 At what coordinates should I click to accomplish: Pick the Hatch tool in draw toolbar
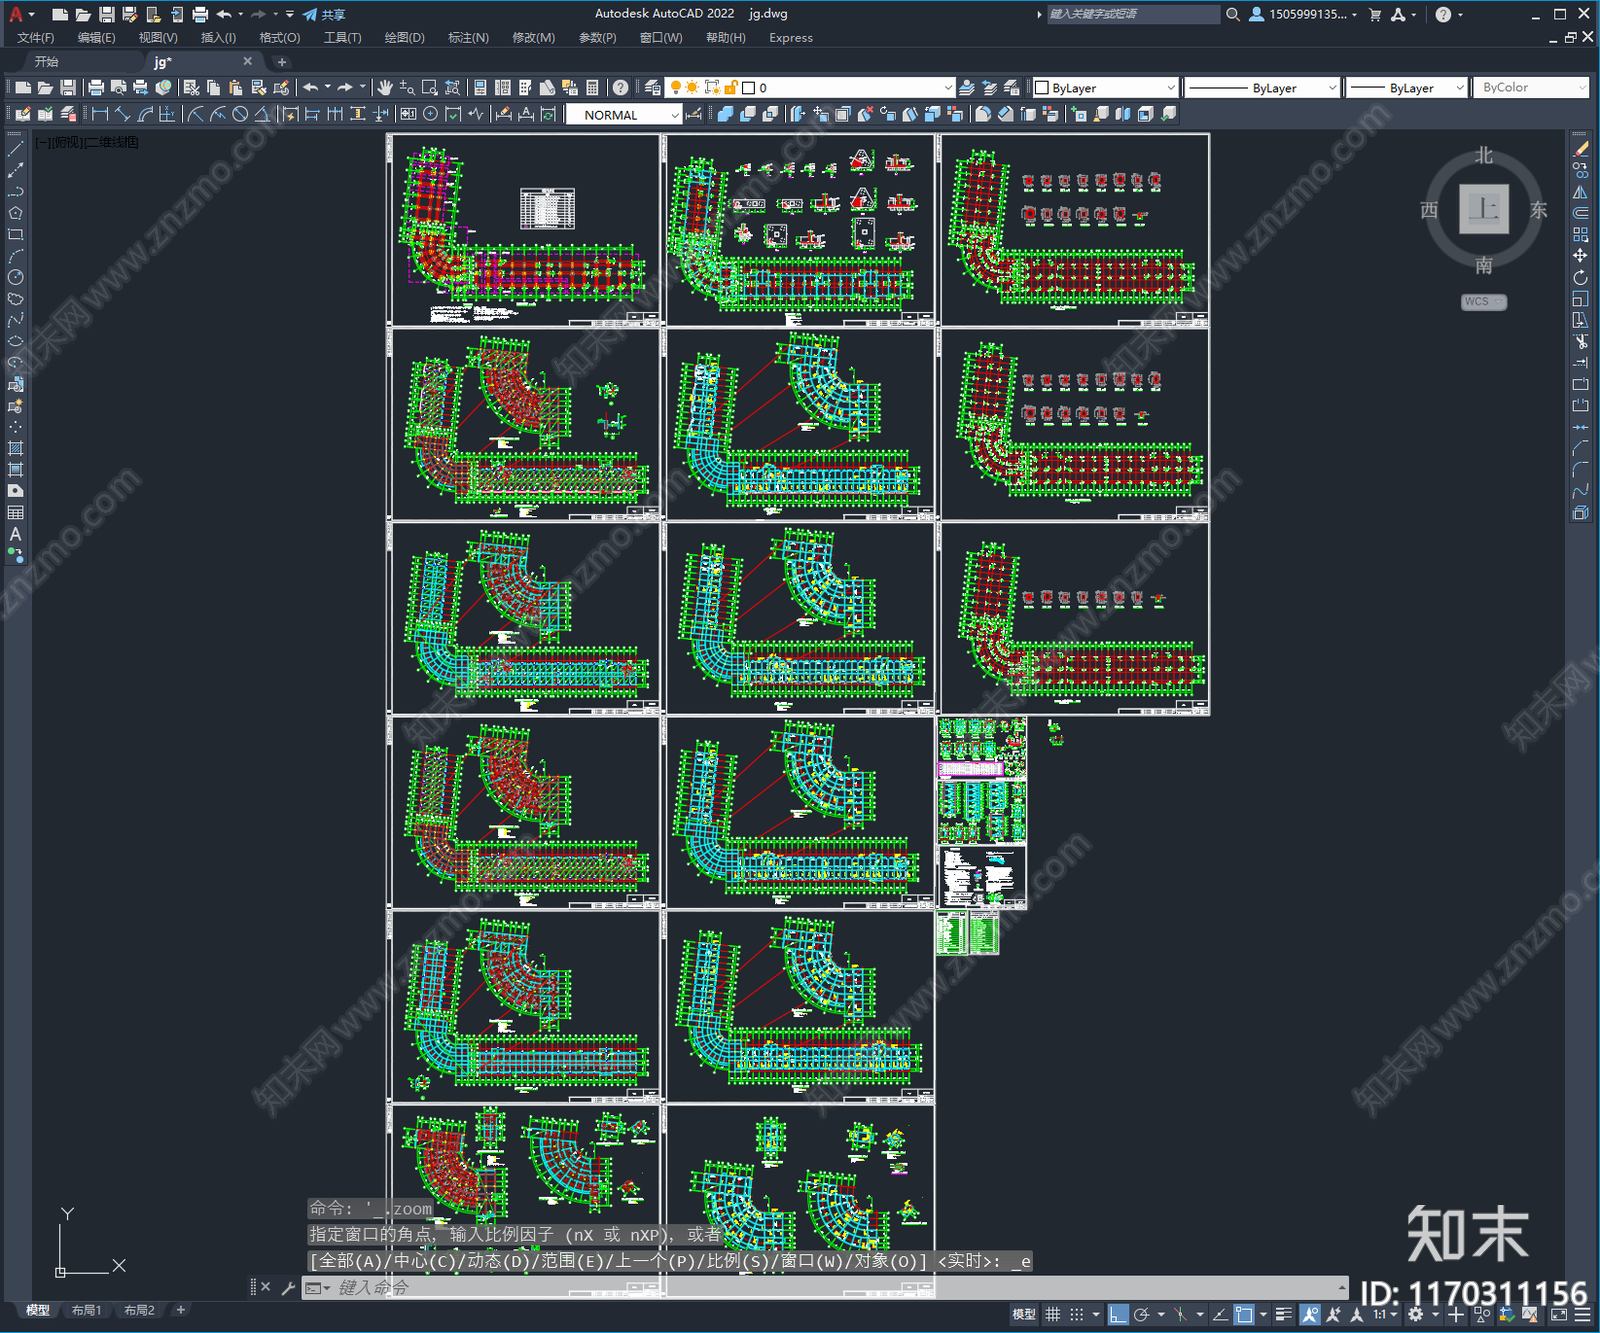click(15, 448)
